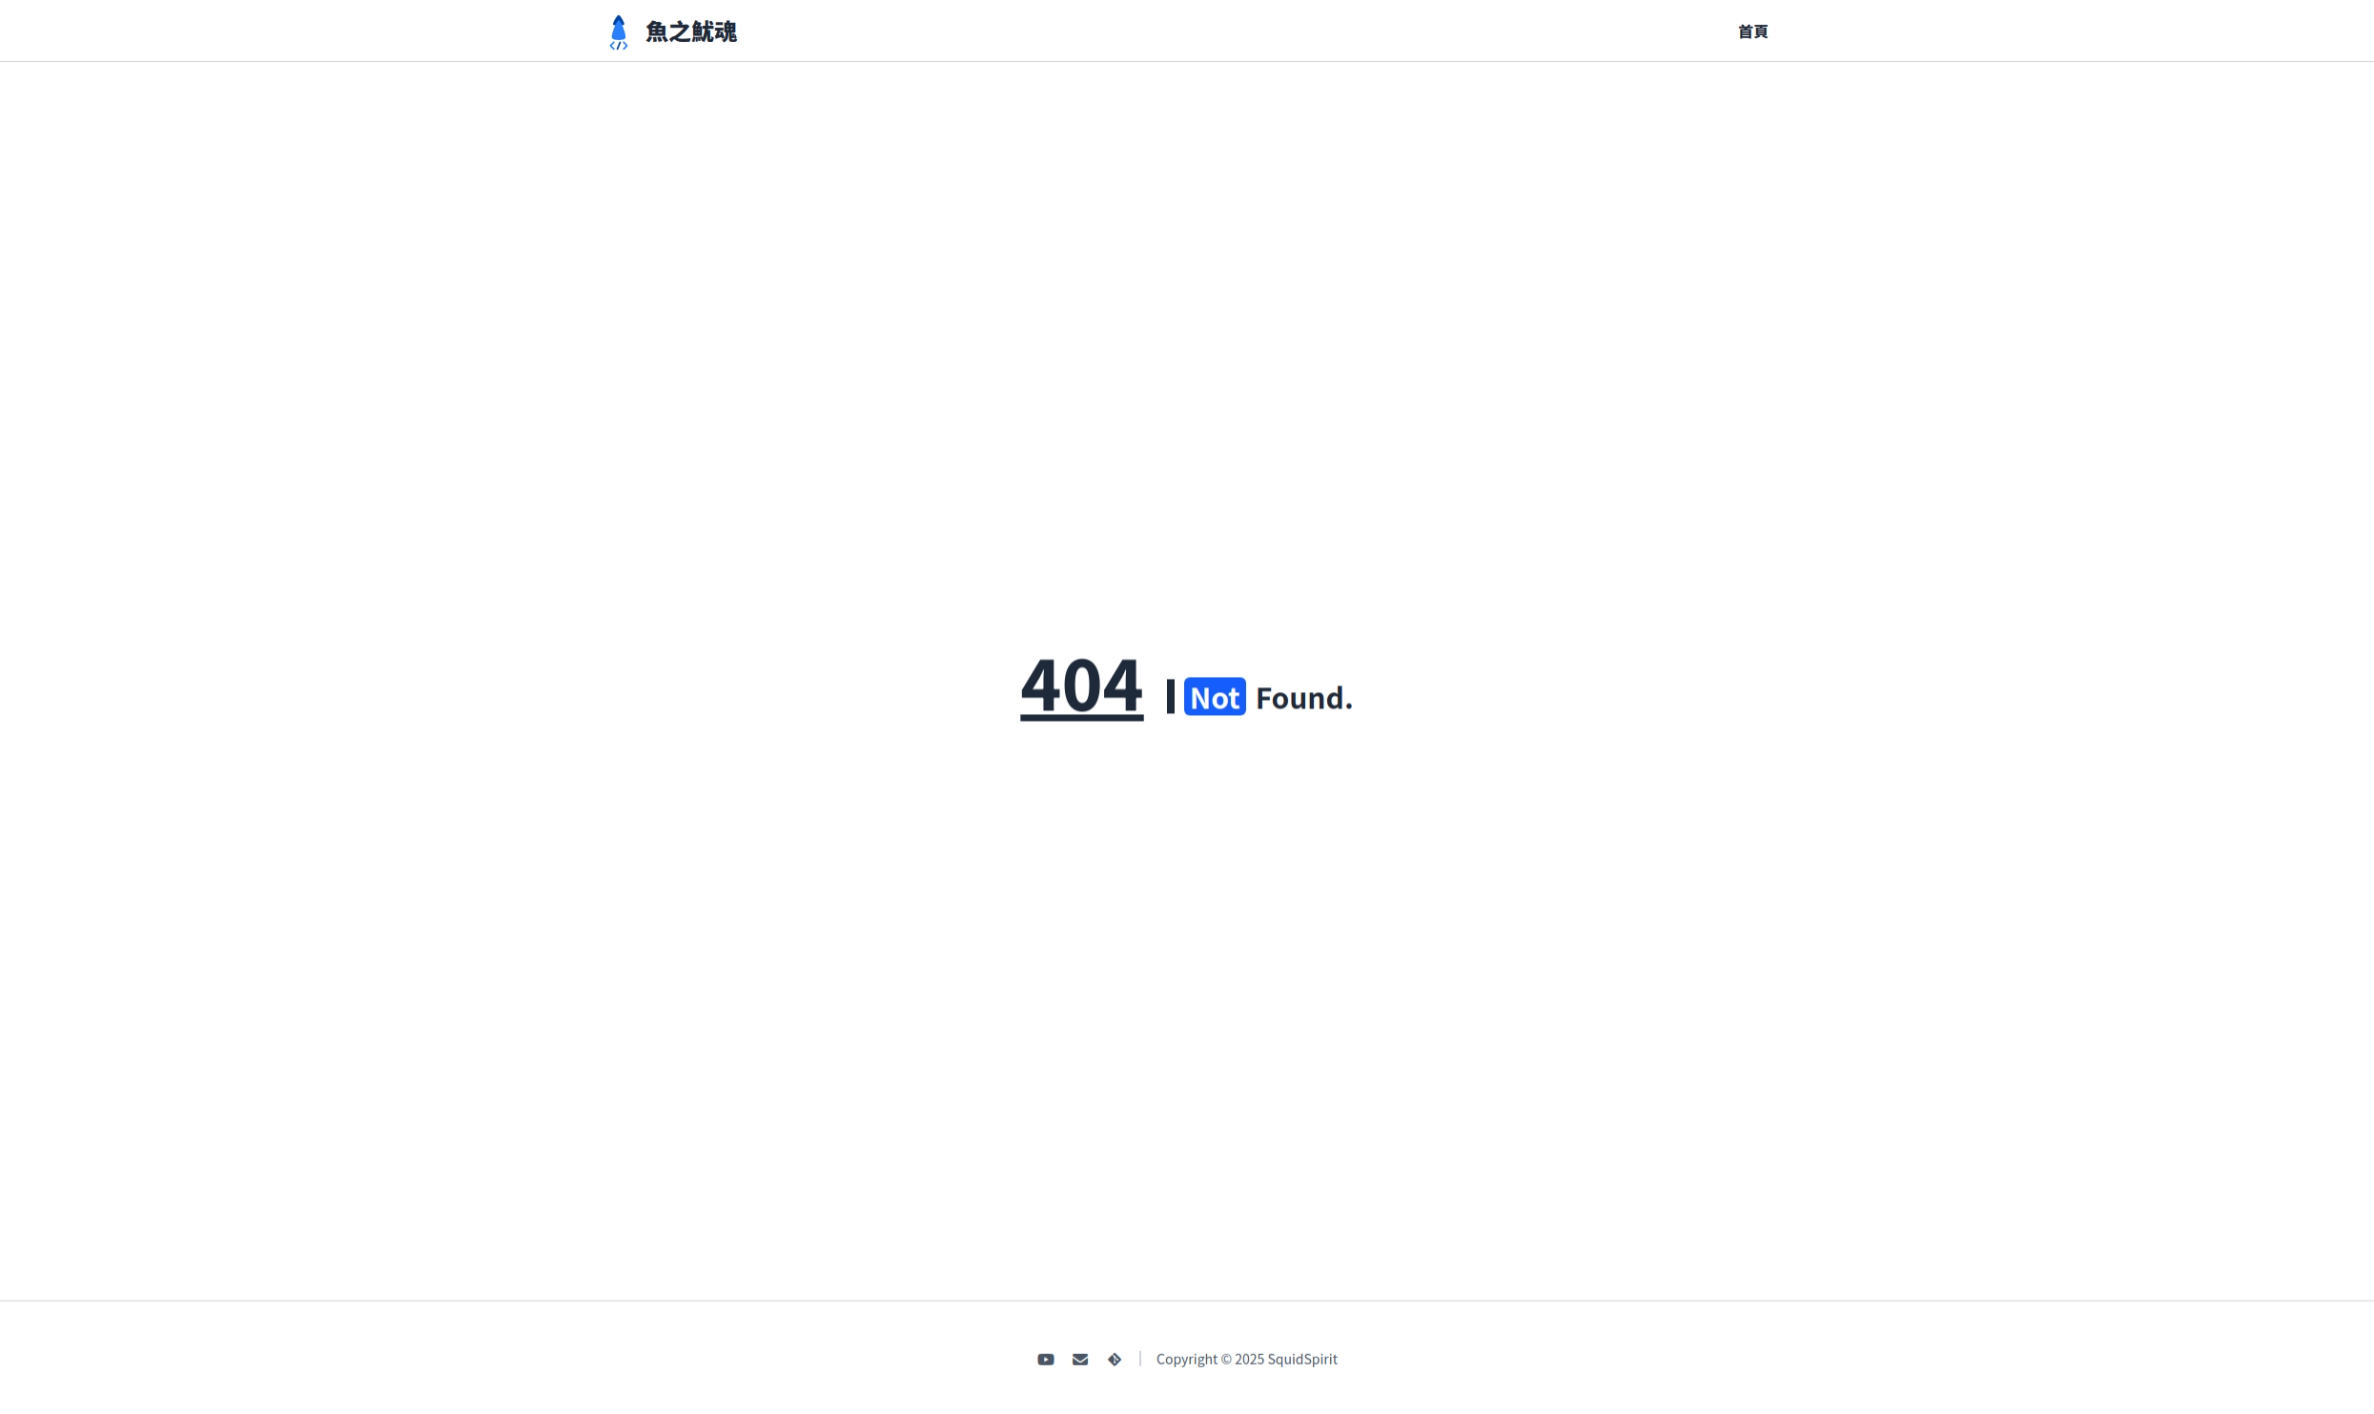This screenshot has width=2374, height=1414.
Task: Click the blue squid logo icon
Action: pyautogui.click(x=619, y=27)
